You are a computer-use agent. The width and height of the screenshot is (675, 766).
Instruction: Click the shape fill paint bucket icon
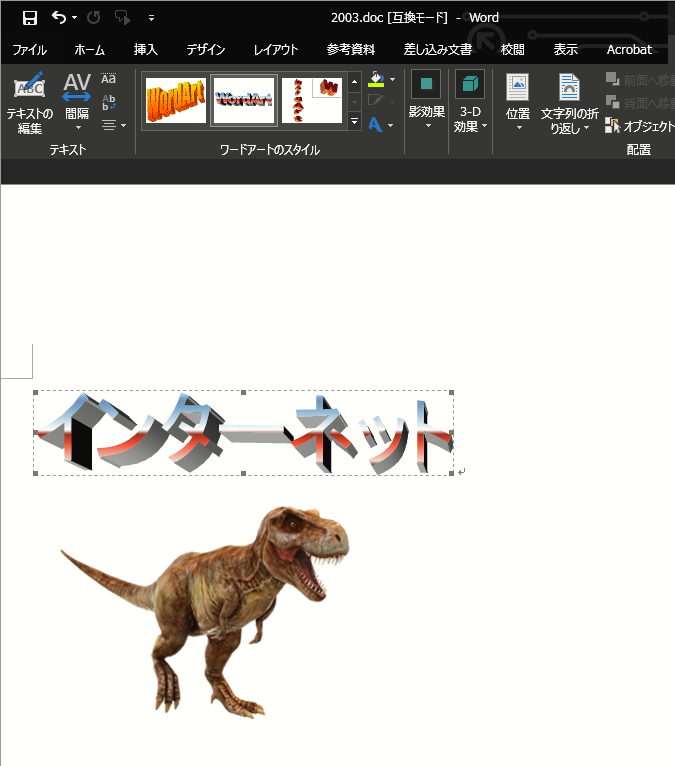(x=376, y=80)
